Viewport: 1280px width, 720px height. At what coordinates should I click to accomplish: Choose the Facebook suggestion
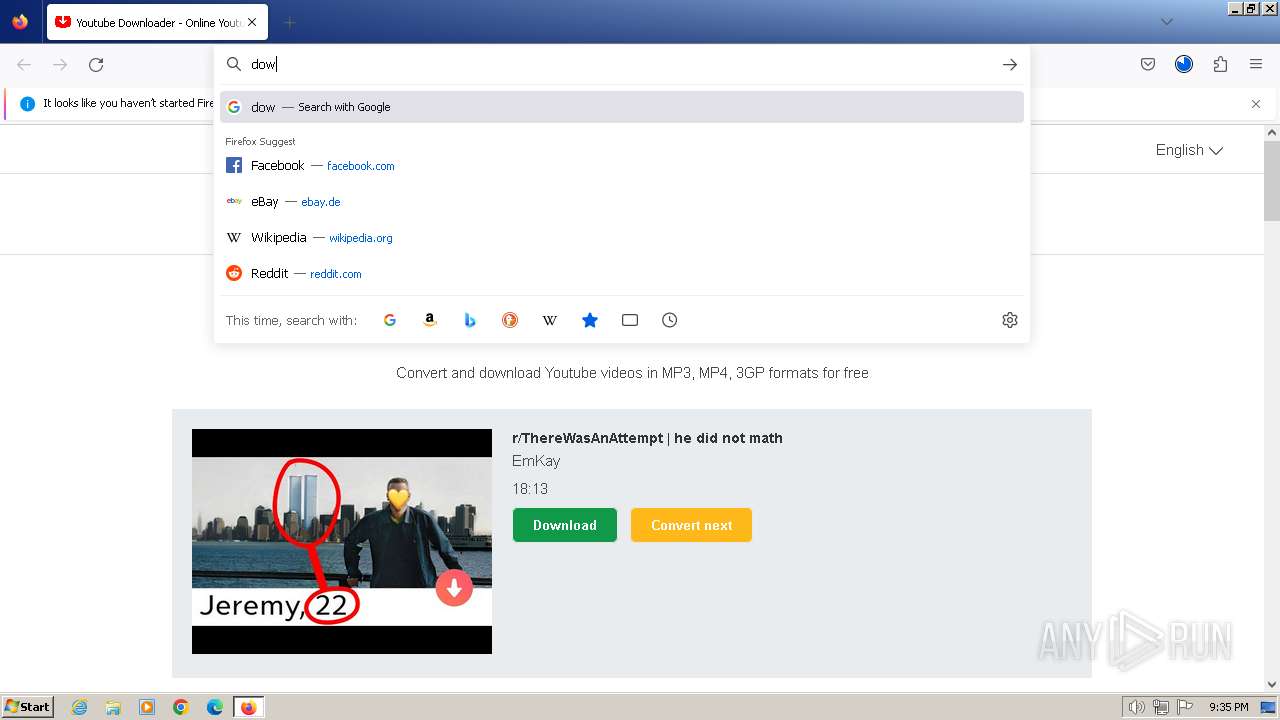[x=622, y=166]
